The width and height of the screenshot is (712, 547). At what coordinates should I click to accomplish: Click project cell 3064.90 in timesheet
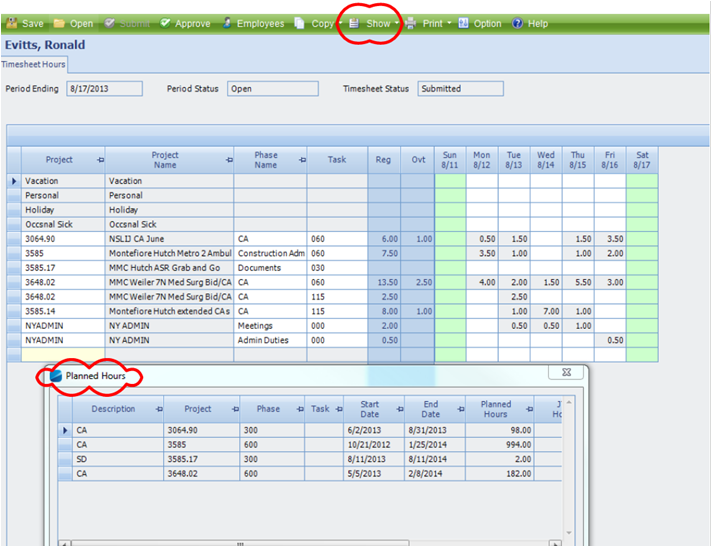pyautogui.click(x=63, y=239)
